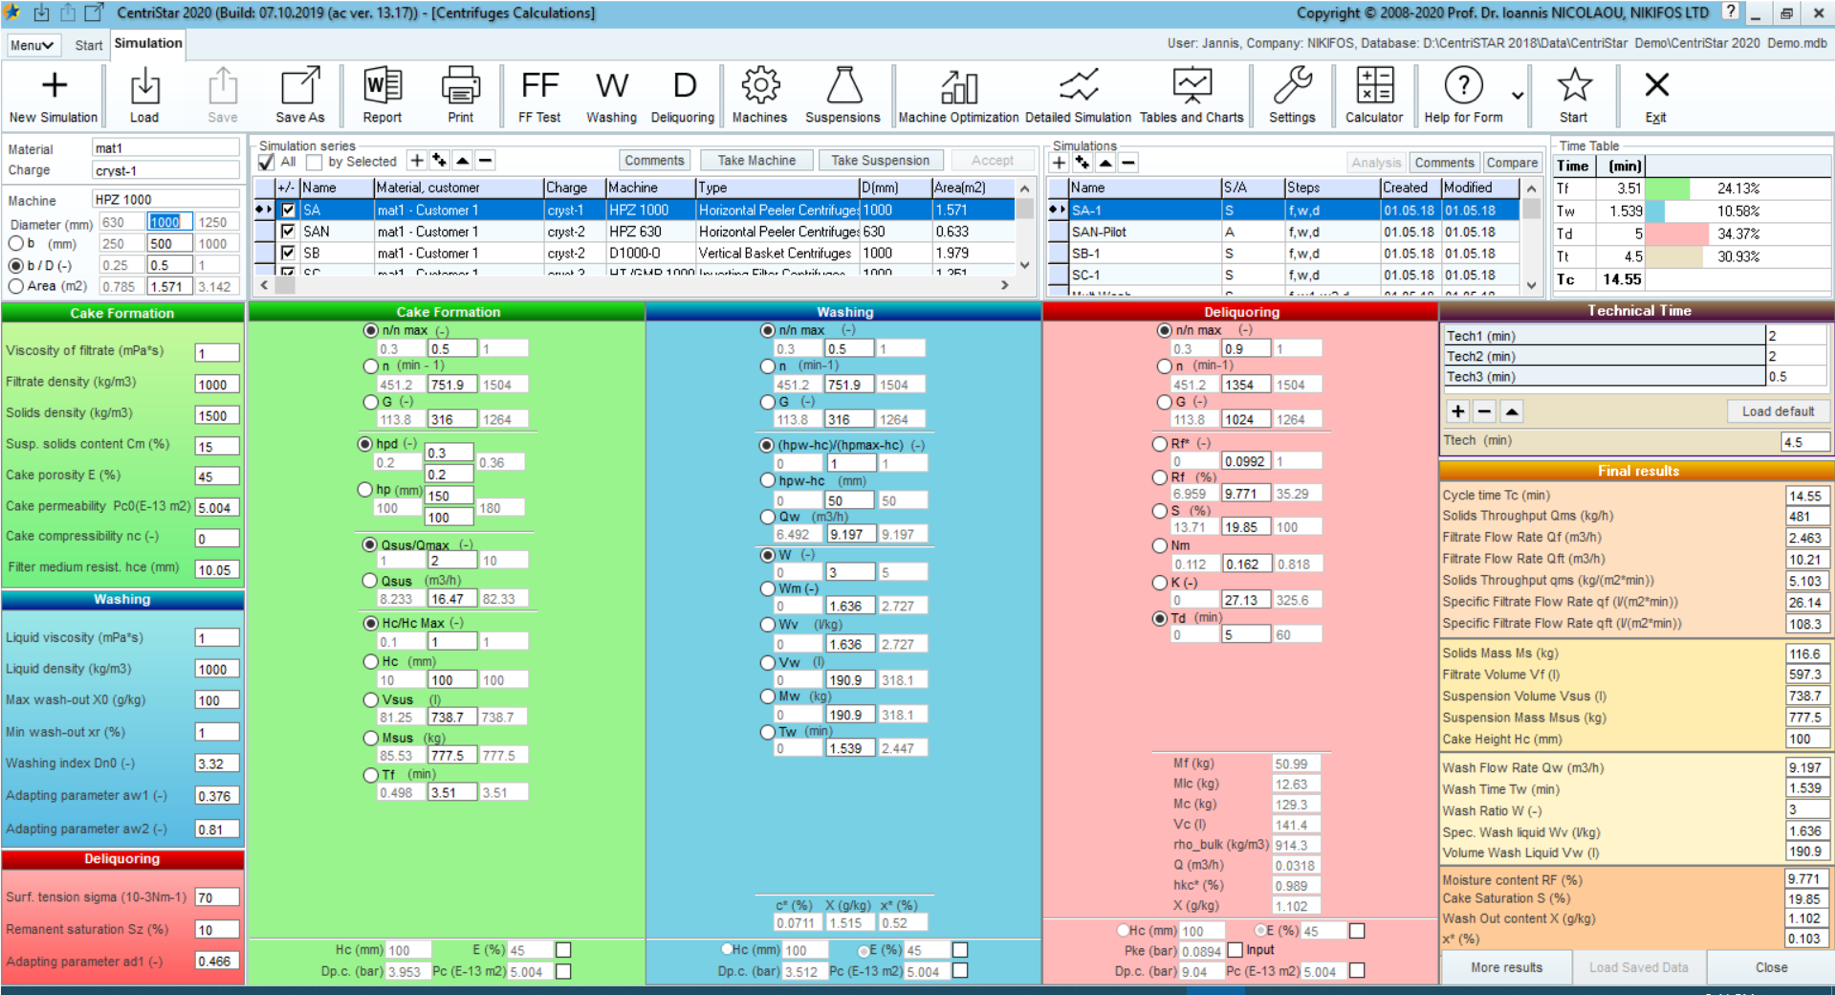Open the Settings wrench icon
This screenshot has height=995, width=1835.
[1292, 97]
